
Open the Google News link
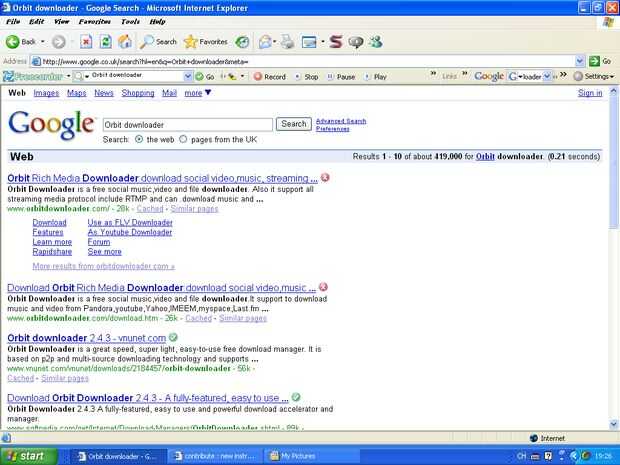pos(104,93)
